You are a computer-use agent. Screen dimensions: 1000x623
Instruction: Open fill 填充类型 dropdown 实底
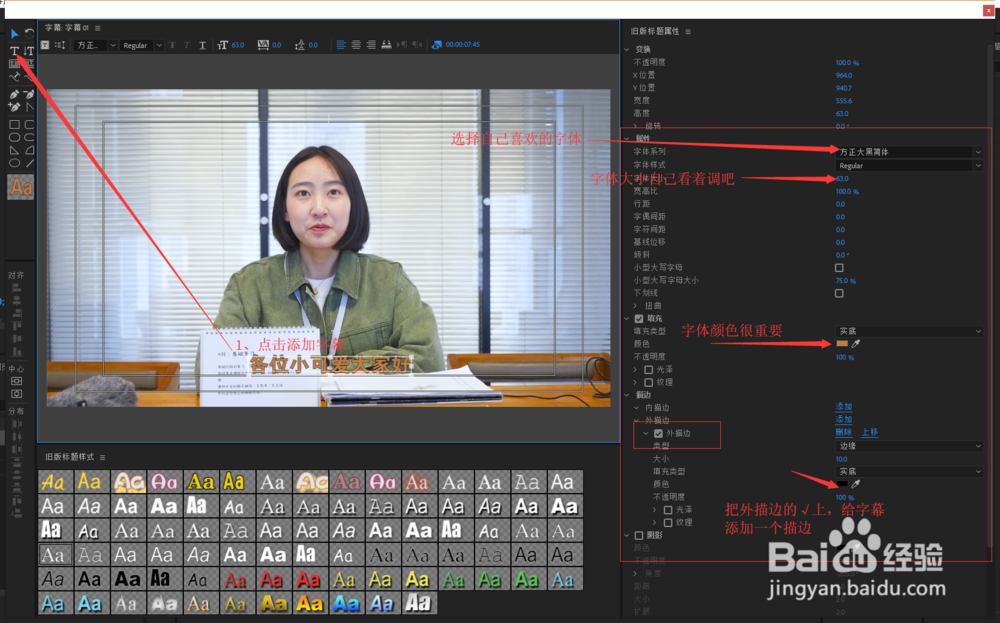[x=909, y=331]
